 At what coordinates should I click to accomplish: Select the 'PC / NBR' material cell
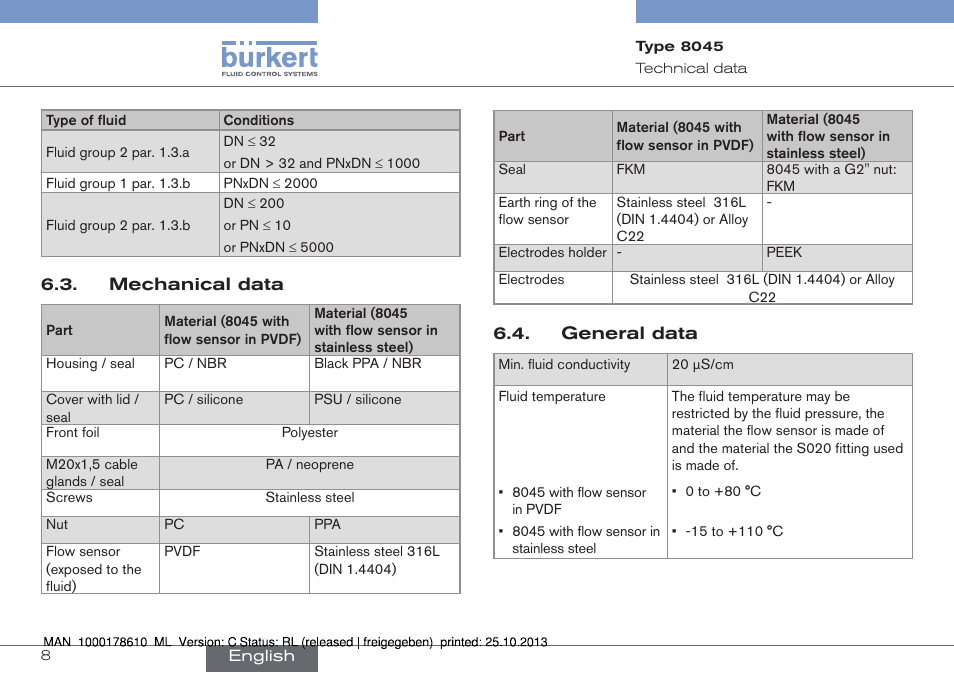(x=234, y=373)
